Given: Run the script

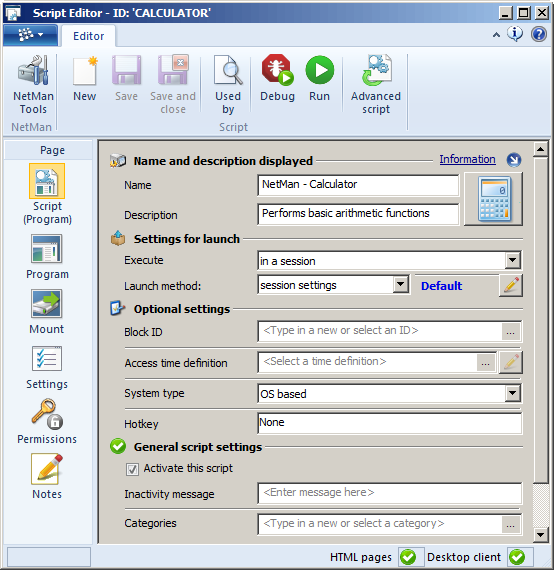Looking at the screenshot, I should tap(320, 79).
